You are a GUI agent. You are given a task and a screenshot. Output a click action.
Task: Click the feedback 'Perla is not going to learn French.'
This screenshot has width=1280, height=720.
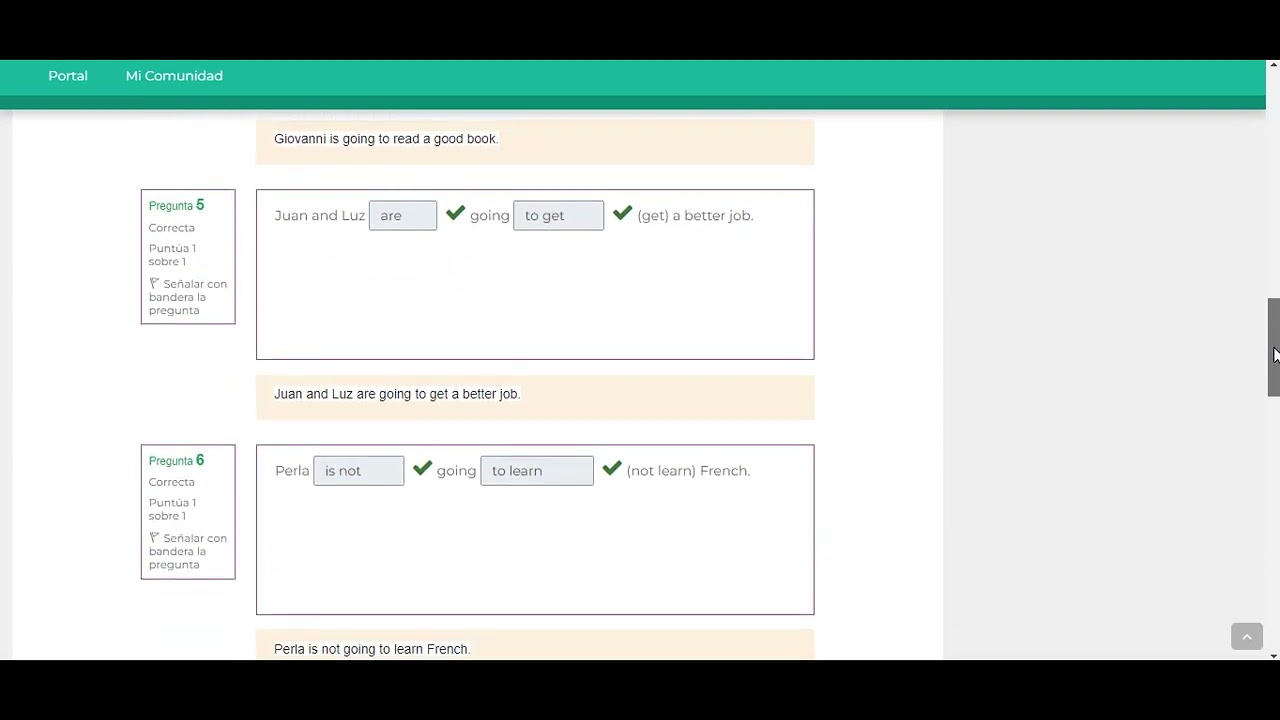click(372, 649)
